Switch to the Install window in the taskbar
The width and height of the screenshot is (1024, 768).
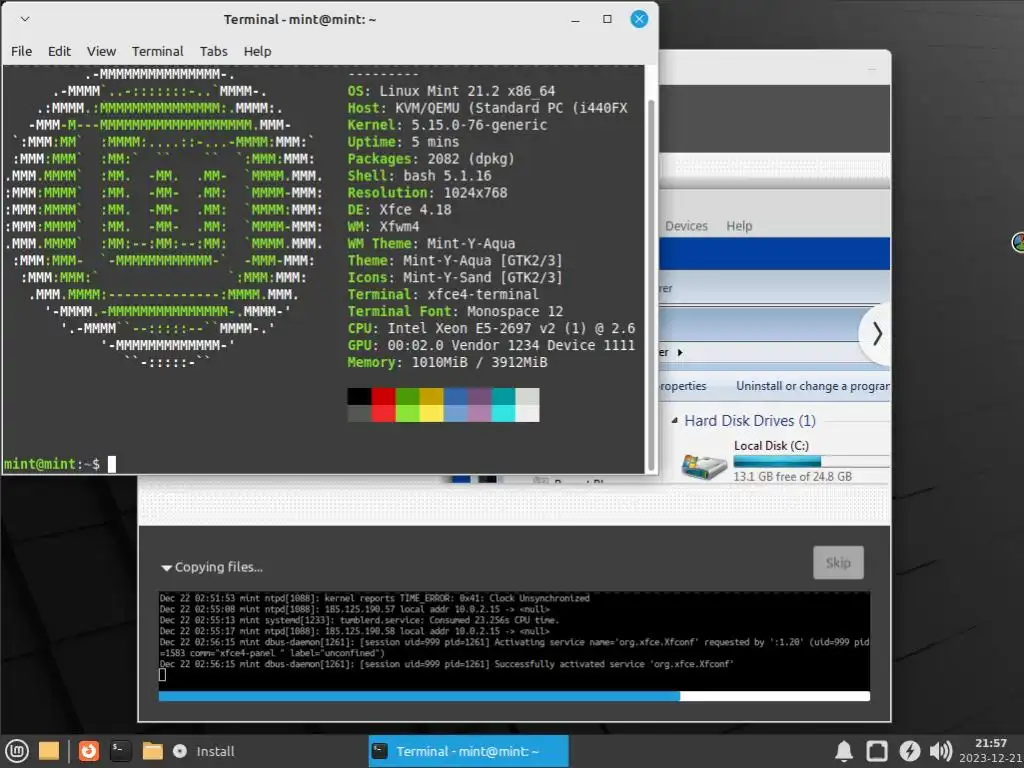coord(204,752)
